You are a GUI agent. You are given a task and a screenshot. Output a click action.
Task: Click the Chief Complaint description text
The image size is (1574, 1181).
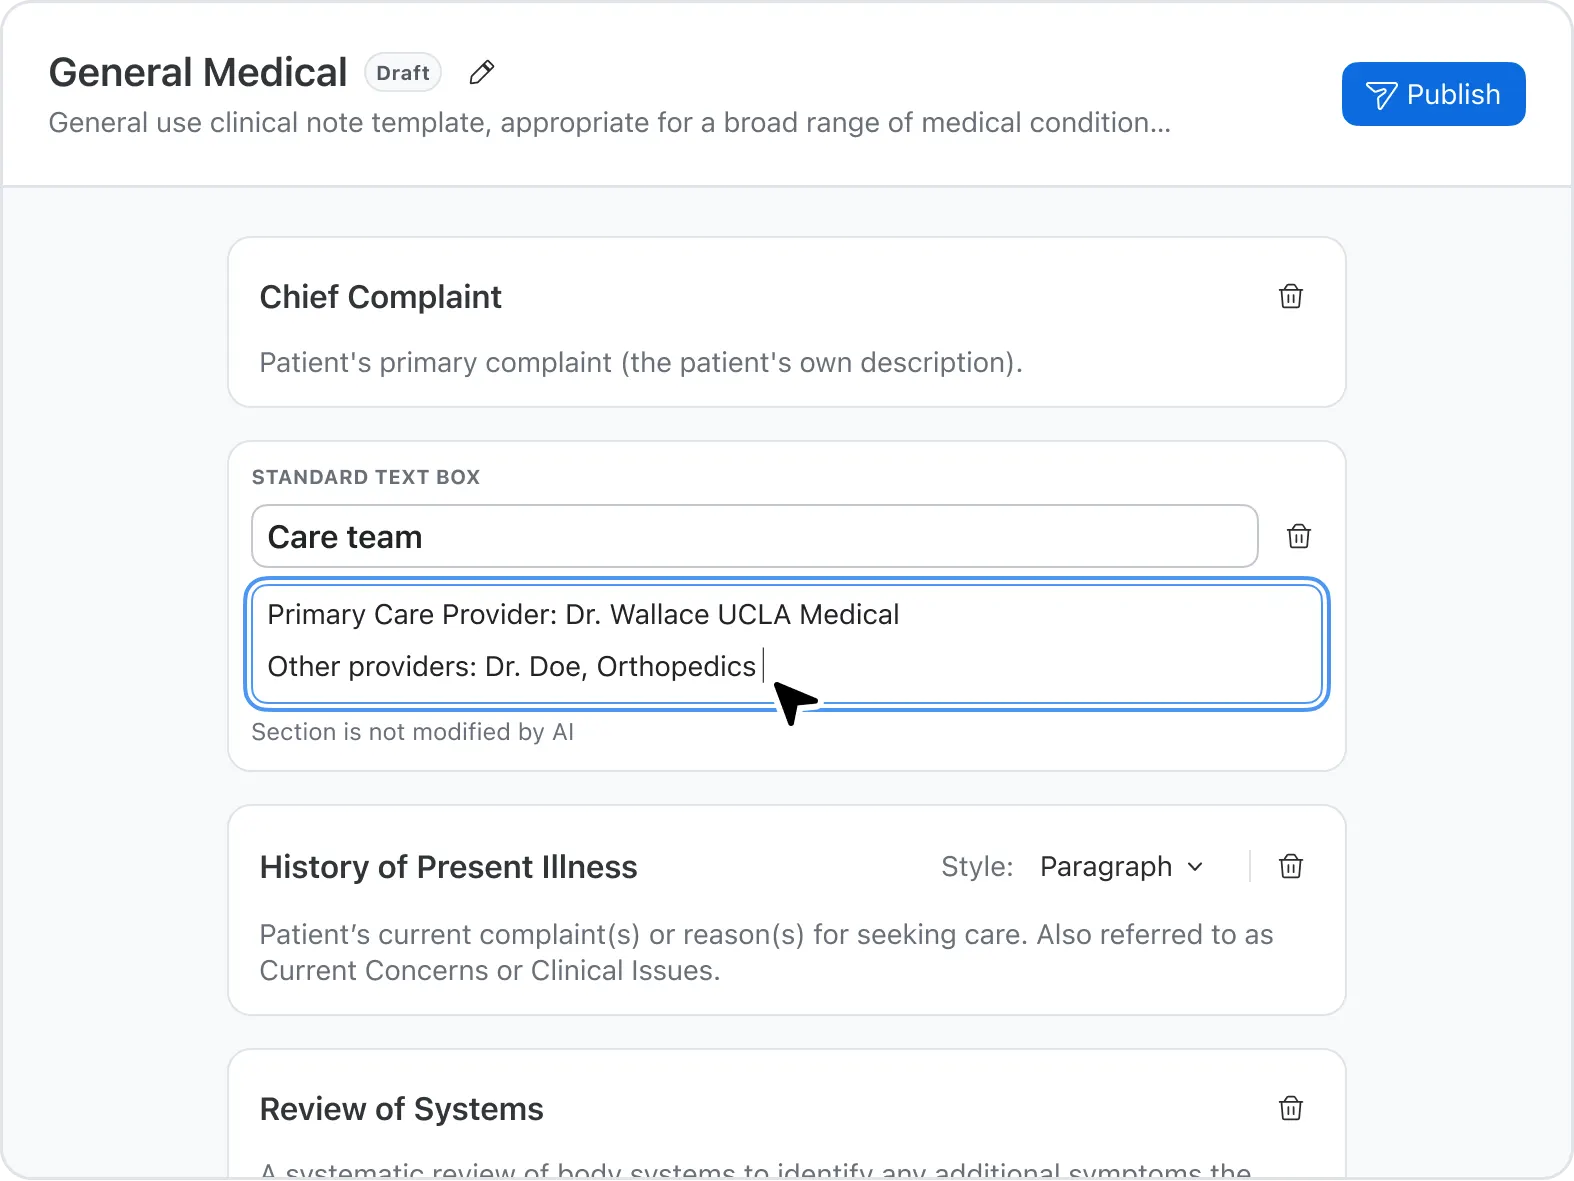pos(640,363)
